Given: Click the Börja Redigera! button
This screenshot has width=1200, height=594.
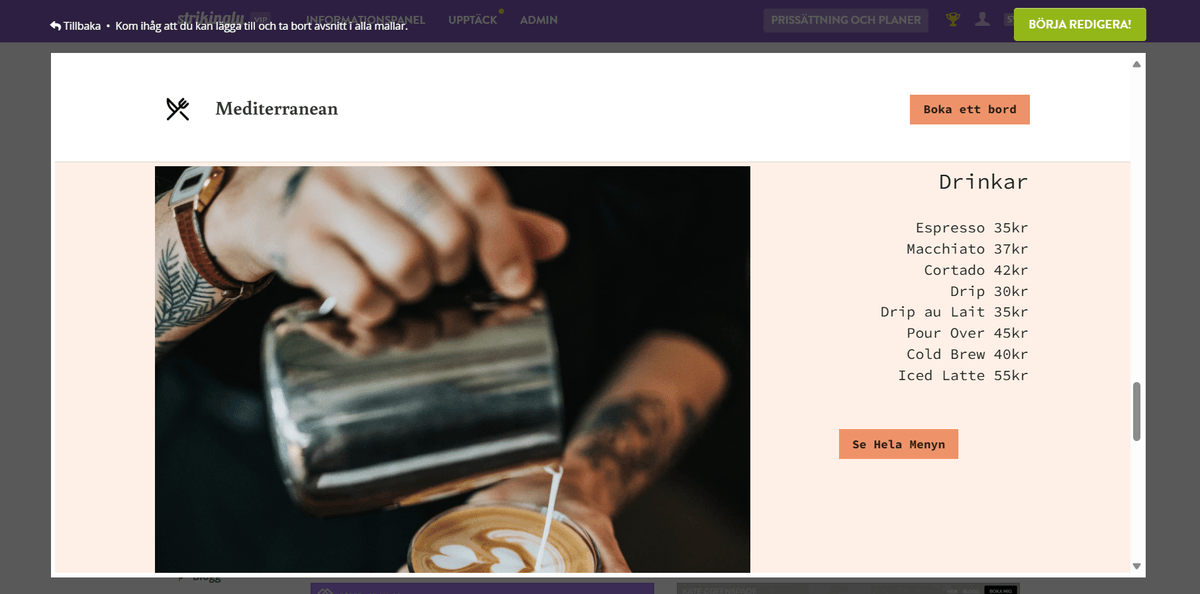Looking at the screenshot, I should 1080,24.
